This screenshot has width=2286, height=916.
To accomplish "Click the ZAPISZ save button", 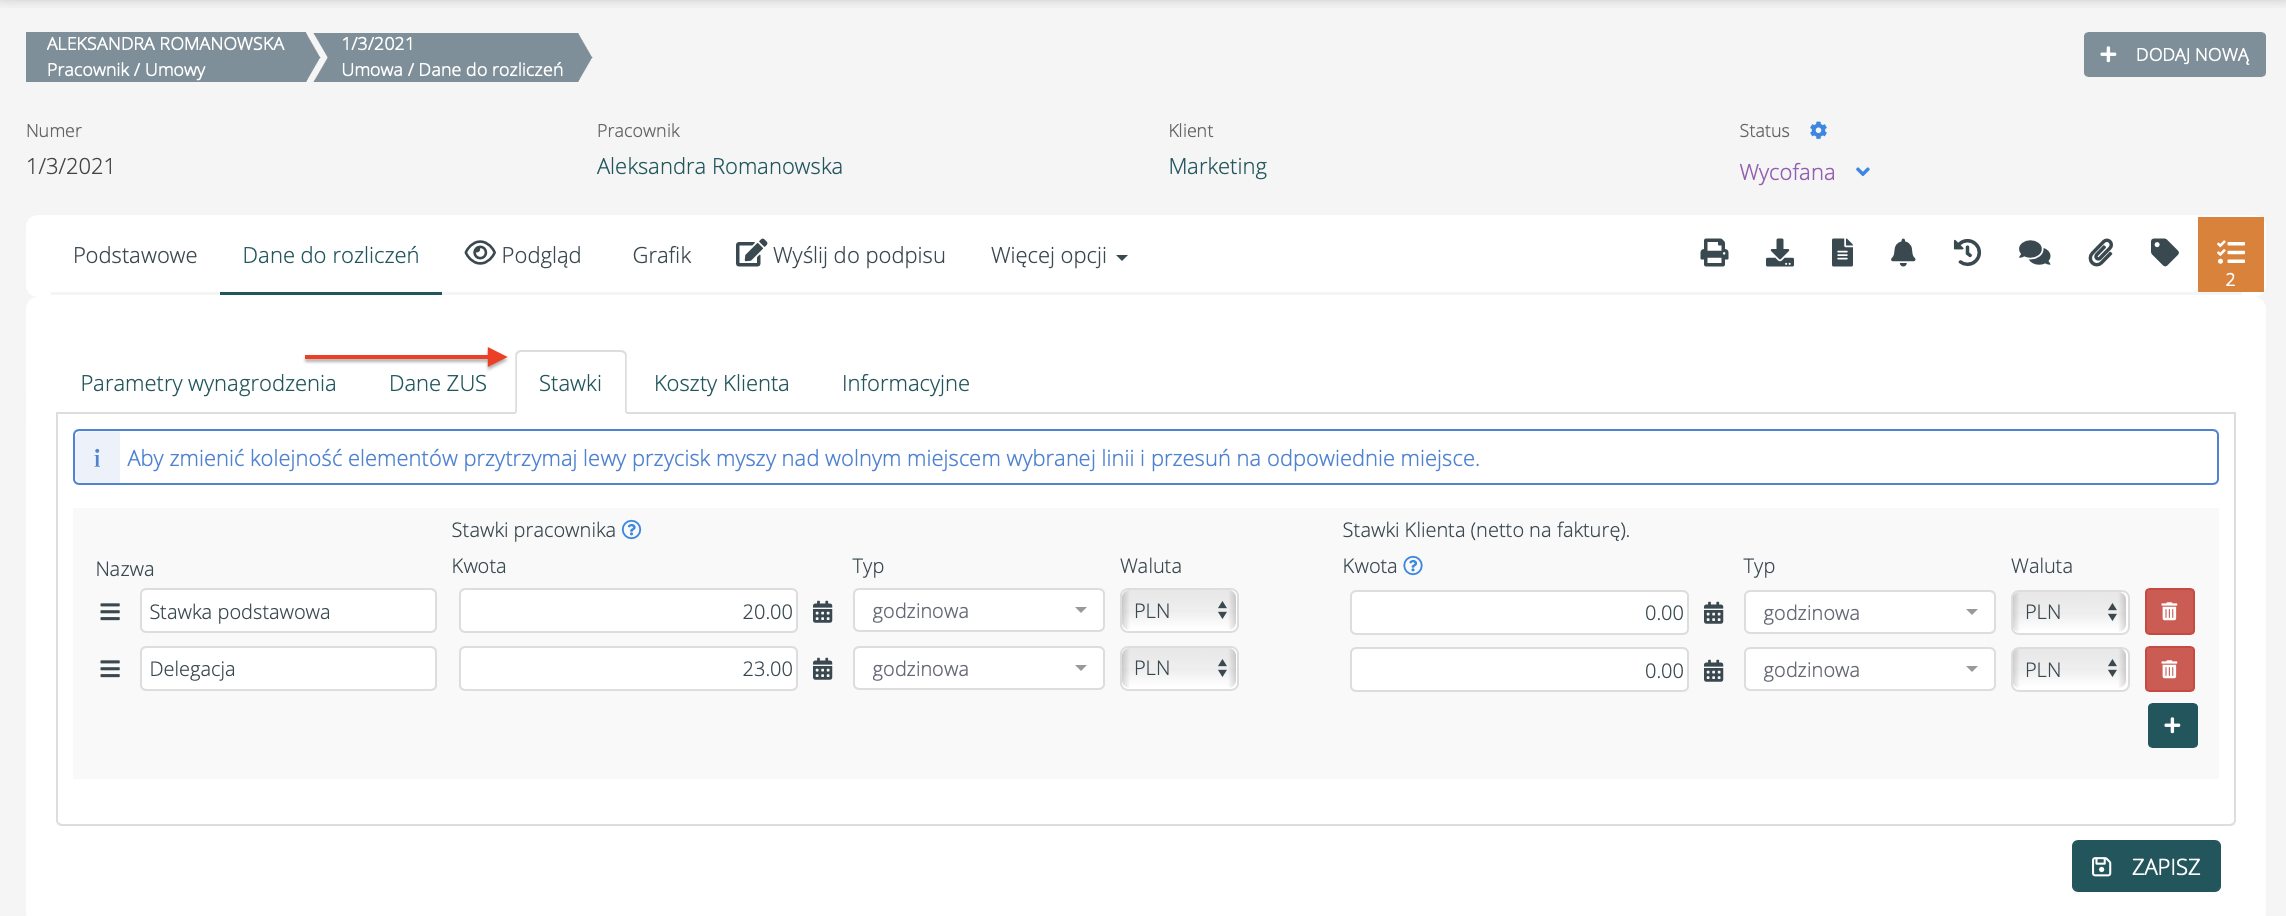I will (2146, 866).
